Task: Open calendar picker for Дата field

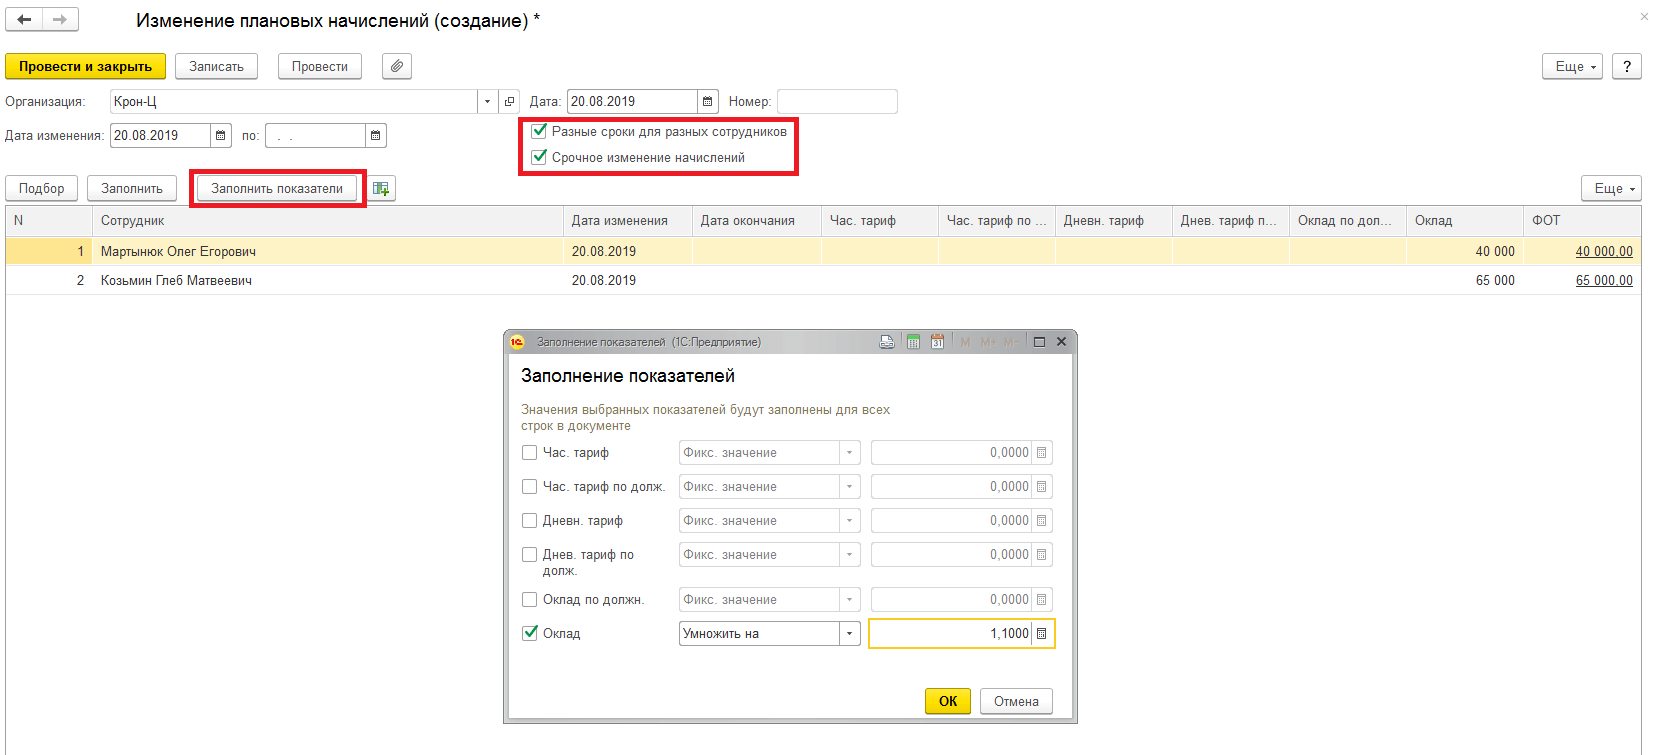Action: tap(708, 102)
